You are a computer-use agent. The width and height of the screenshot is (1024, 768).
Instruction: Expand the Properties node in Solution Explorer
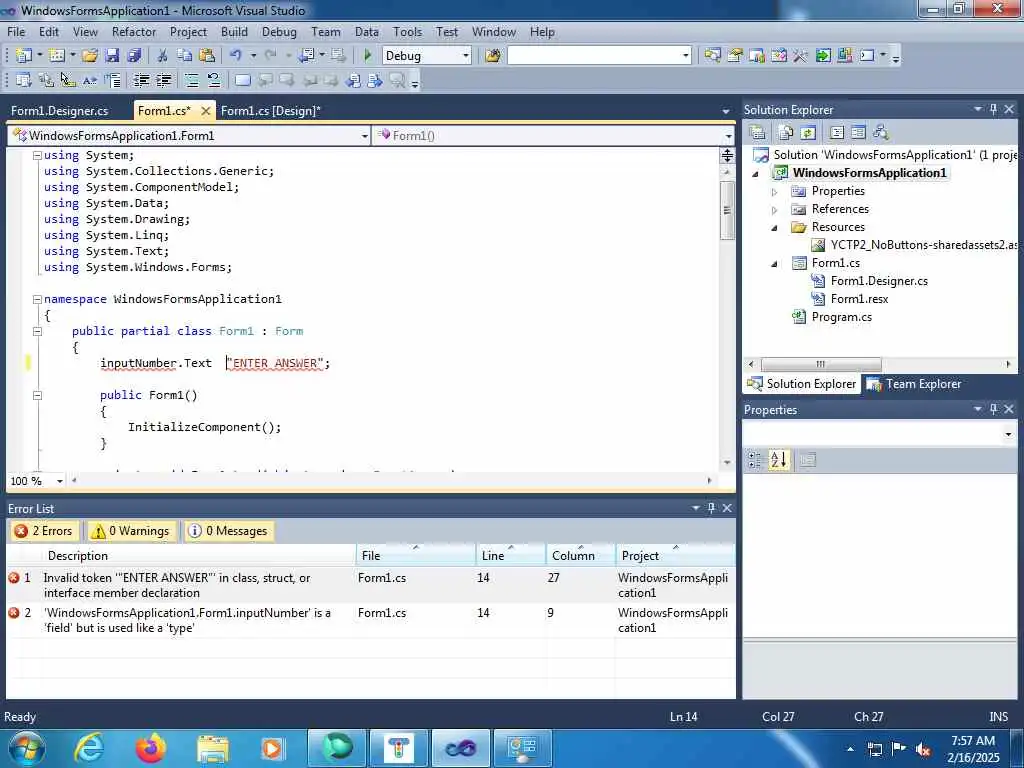(x=775, y=192)
